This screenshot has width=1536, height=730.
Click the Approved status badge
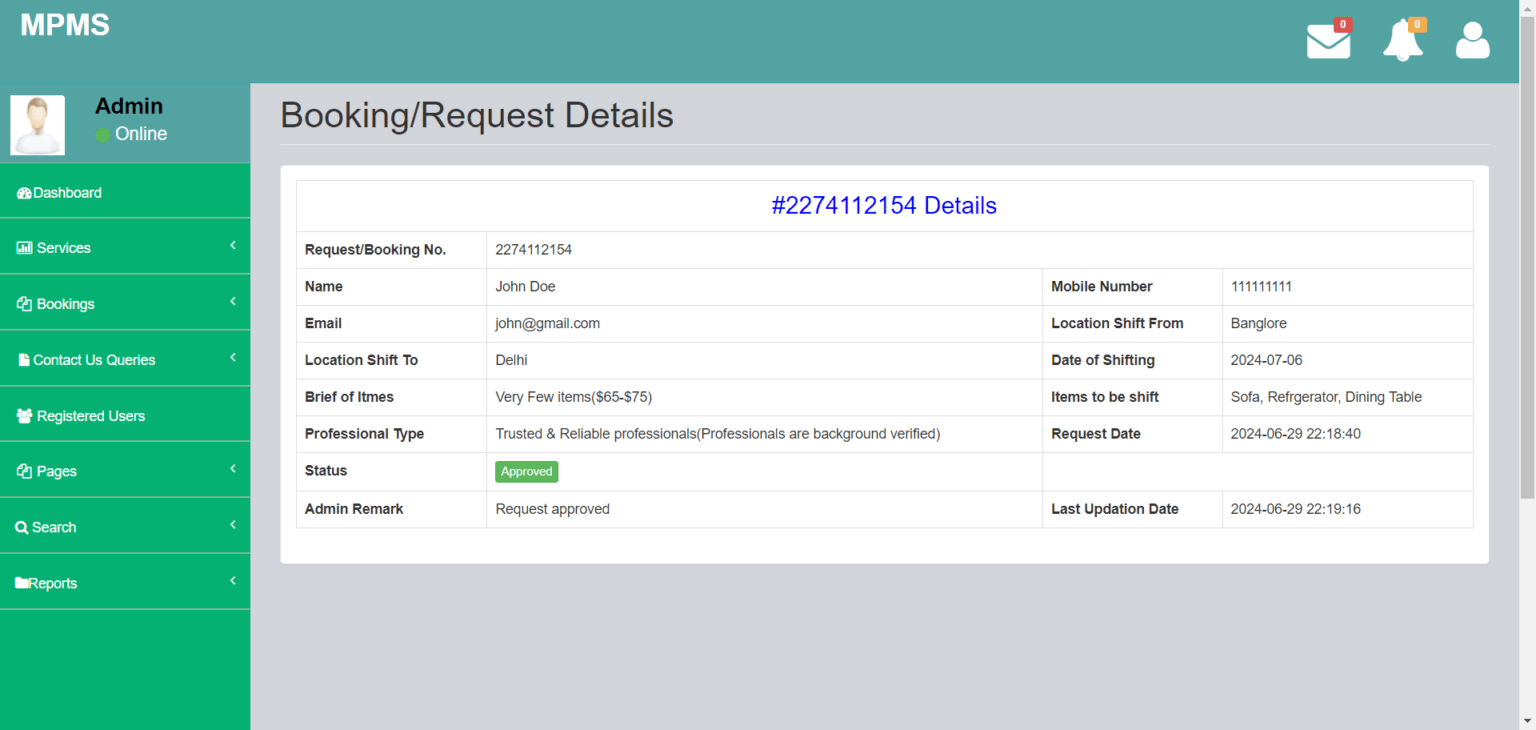pyautogui.click(x=526, y=471)
